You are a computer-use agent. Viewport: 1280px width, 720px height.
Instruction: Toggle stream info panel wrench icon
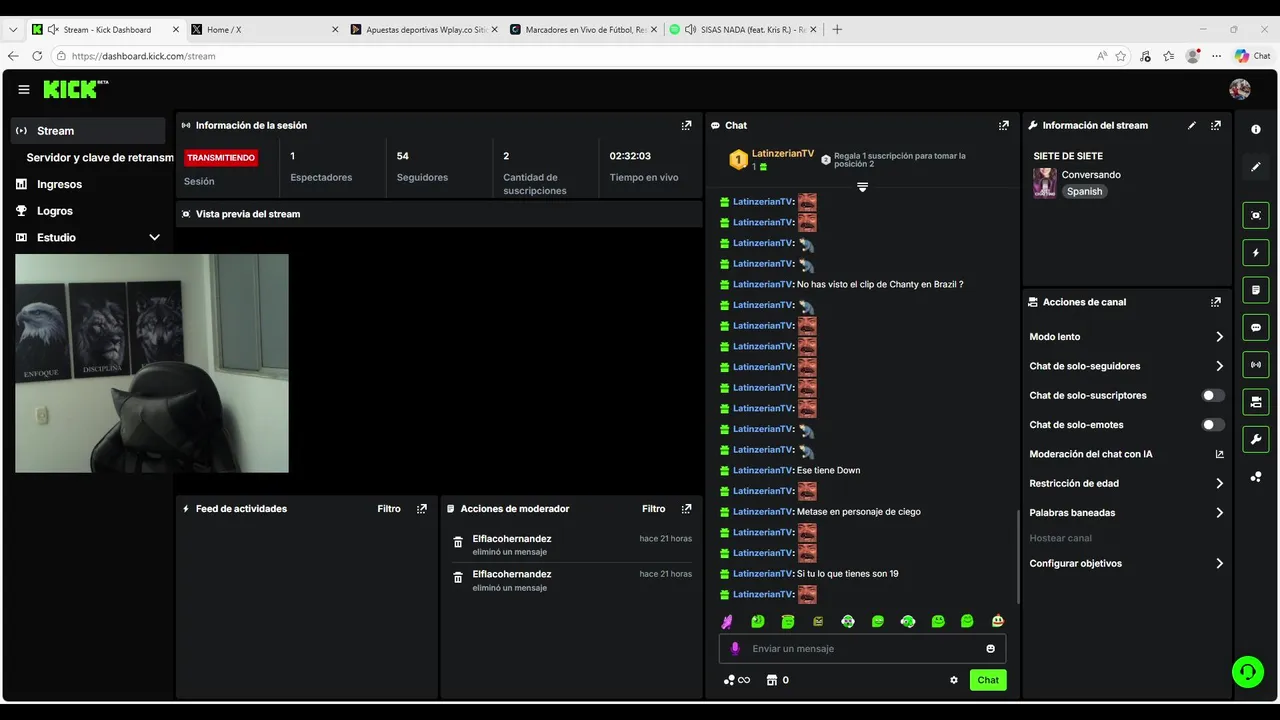pos(1256,439)
